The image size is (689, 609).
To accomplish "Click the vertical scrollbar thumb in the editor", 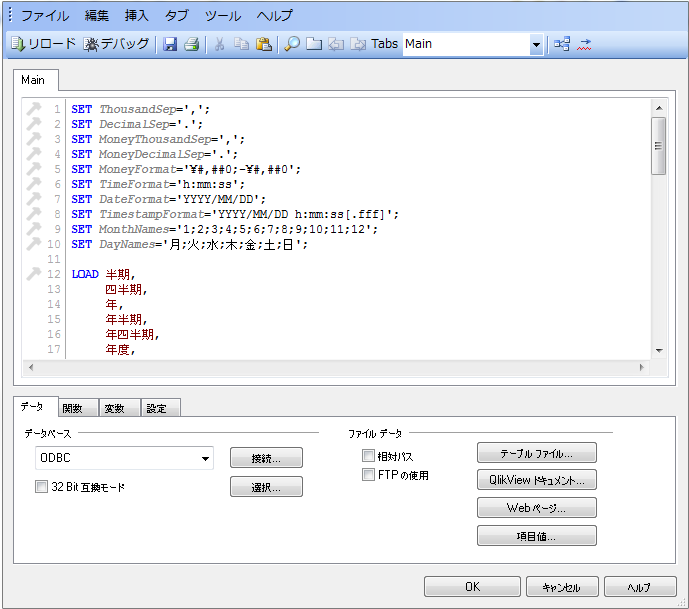I will (x=658, y=146).
